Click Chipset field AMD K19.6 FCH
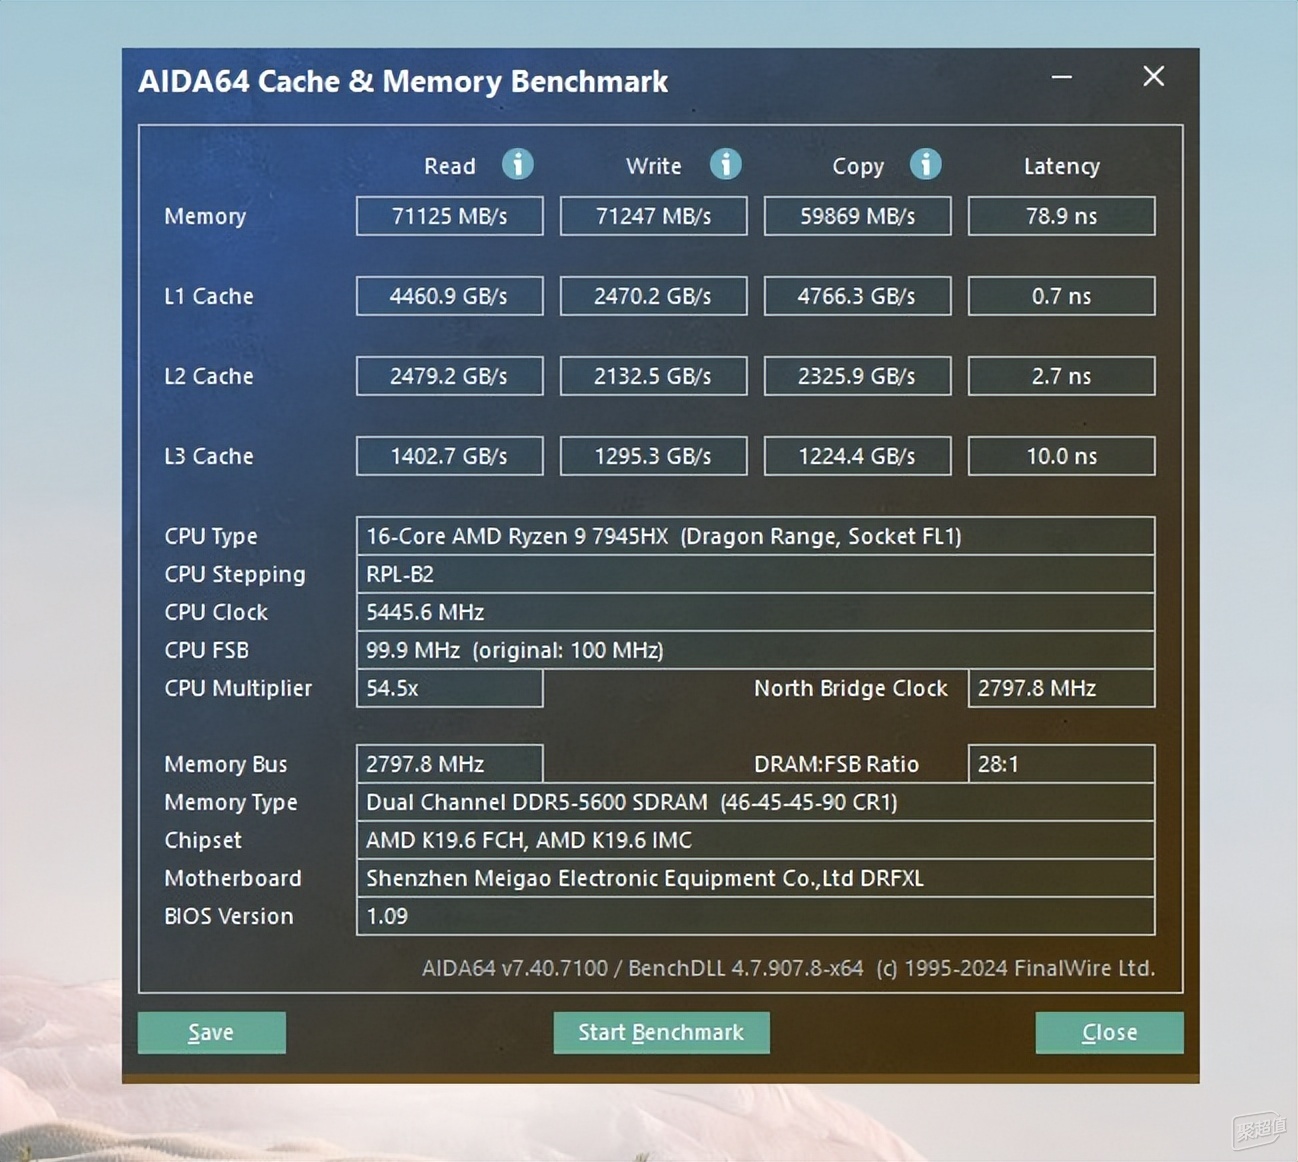1298x1162 pixels. [756, 840]
